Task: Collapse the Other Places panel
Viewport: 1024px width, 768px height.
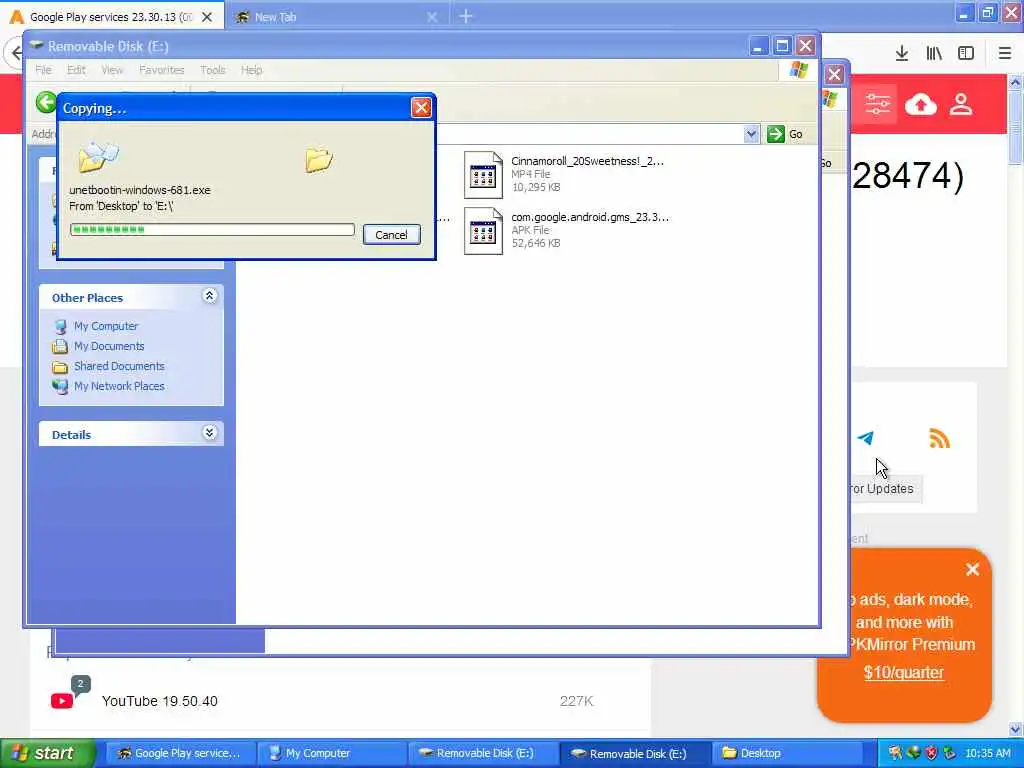Action: (210, 296)
